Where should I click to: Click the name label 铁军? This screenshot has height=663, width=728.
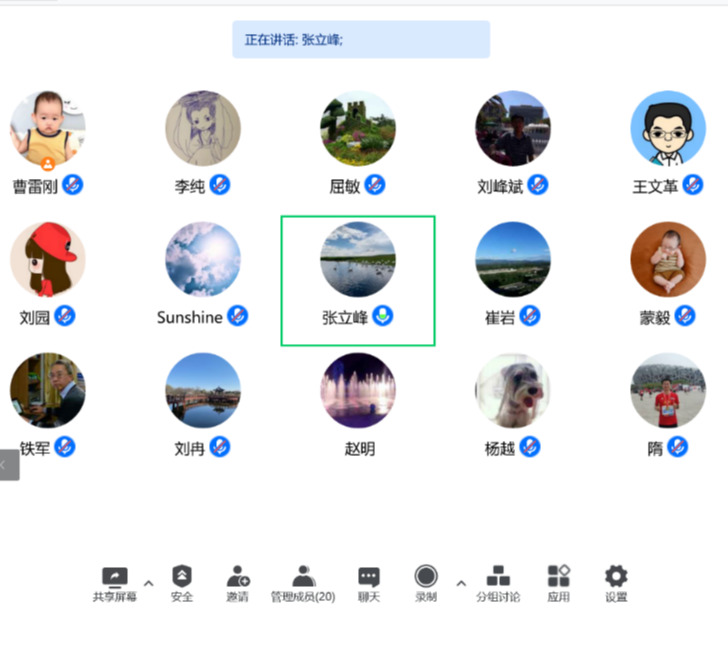pos(35,448)
